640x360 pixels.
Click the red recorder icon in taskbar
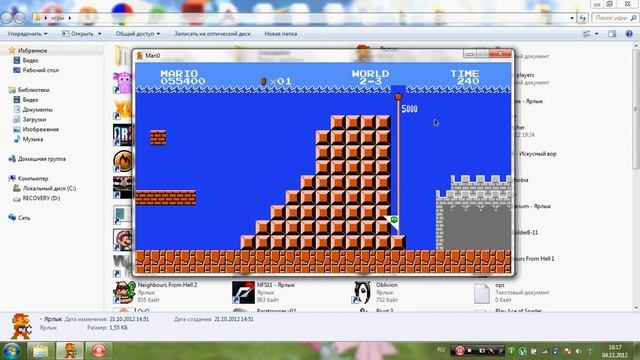[x=98, y=351]
